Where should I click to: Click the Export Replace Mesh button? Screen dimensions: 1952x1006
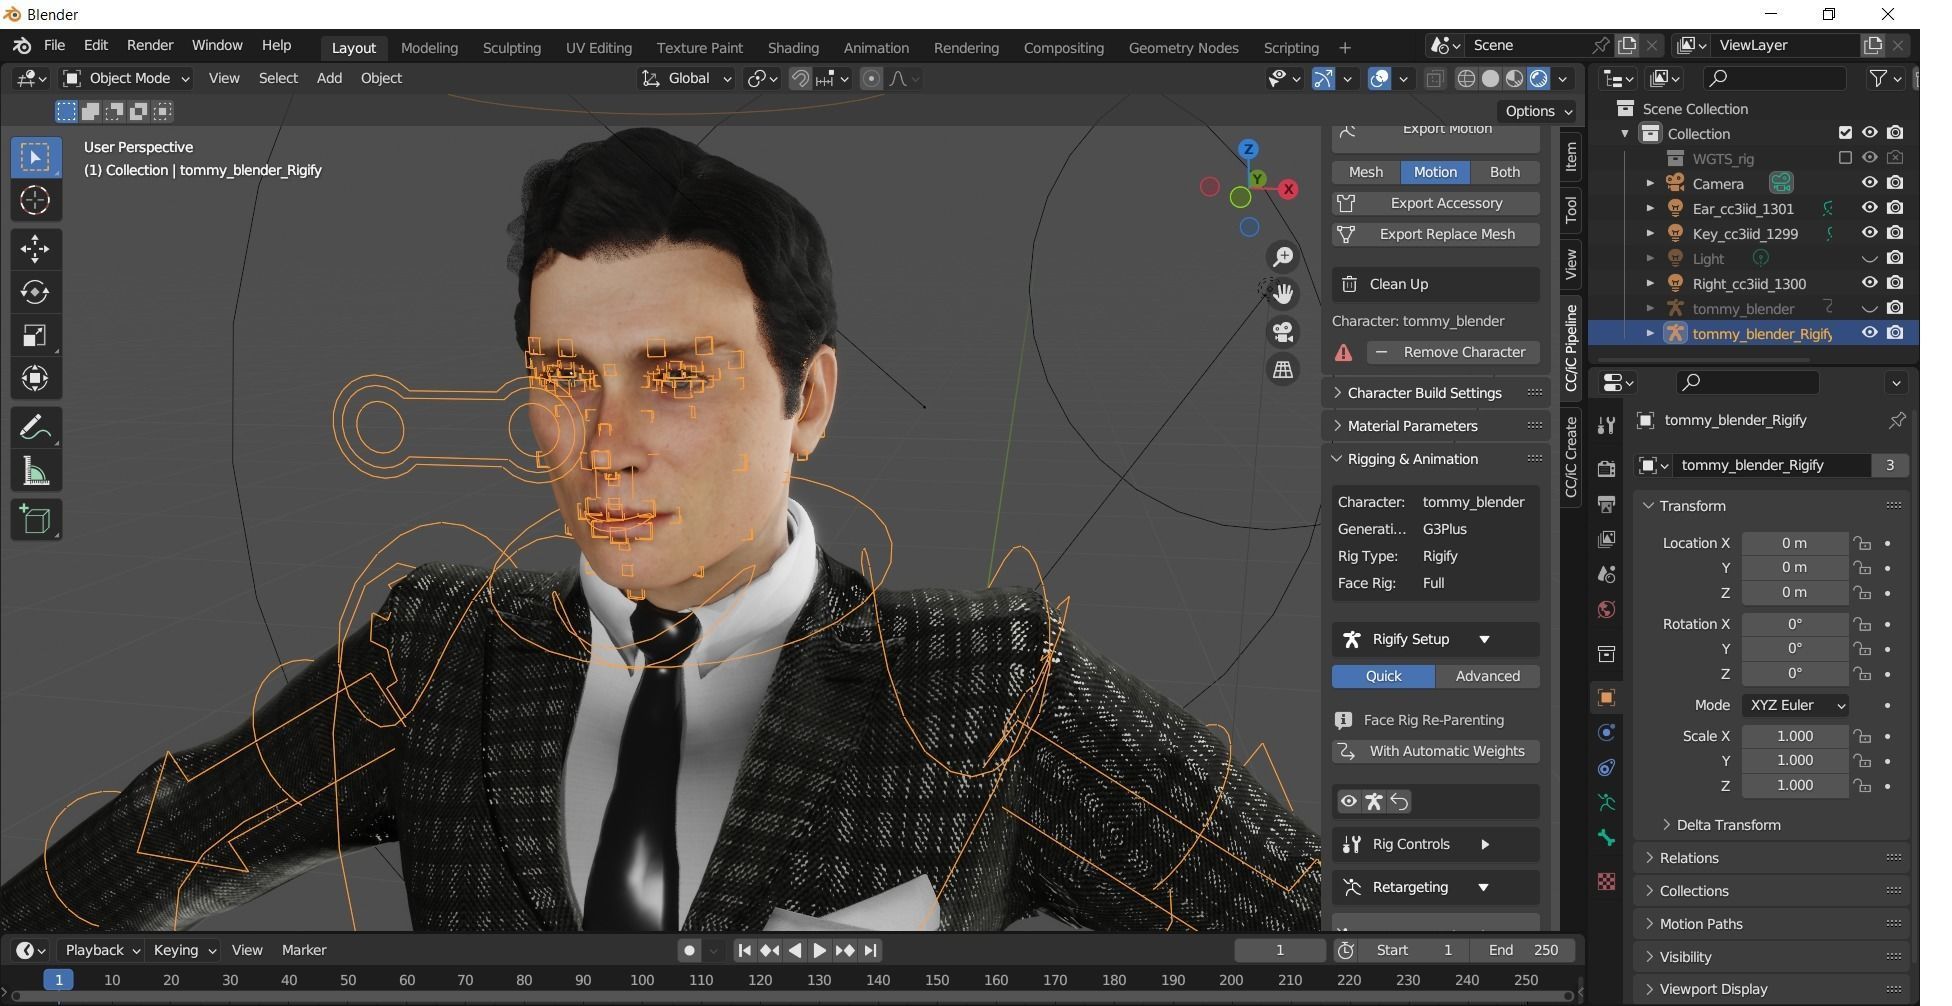1435,234
